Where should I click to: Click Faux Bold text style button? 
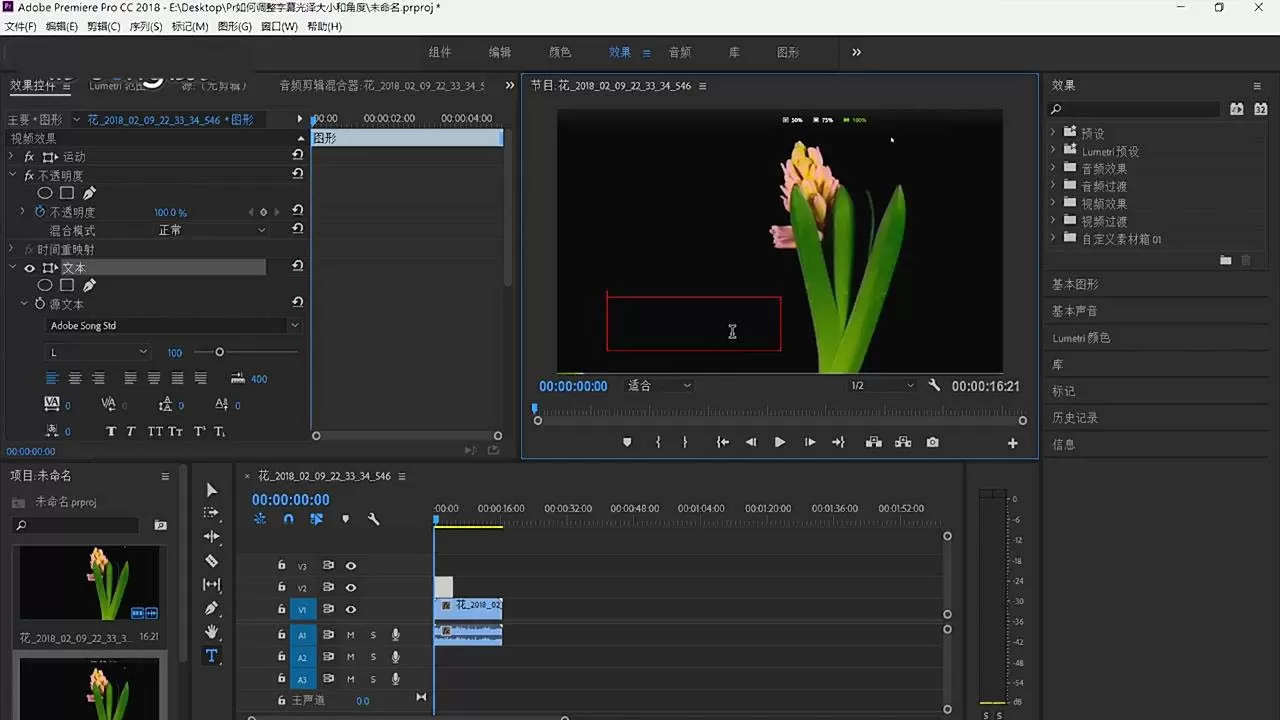point(111,432)
